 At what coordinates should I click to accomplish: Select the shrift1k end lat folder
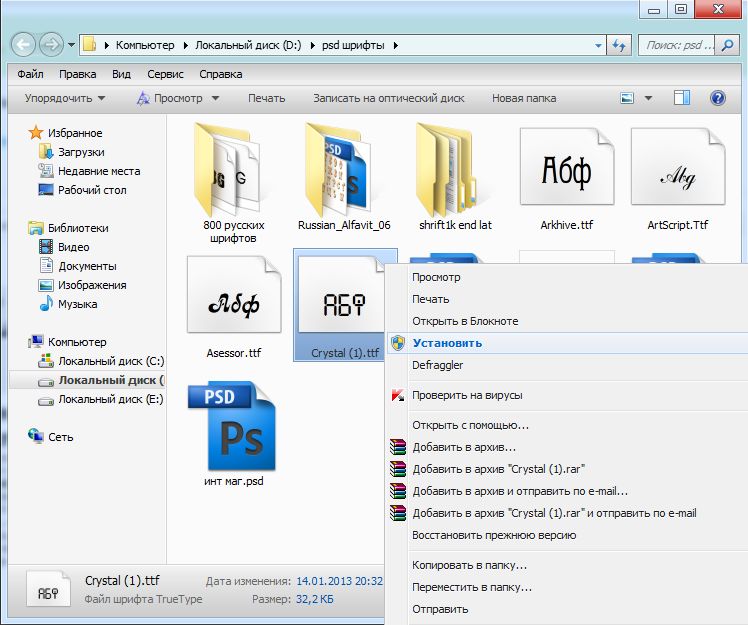[455, 177]
